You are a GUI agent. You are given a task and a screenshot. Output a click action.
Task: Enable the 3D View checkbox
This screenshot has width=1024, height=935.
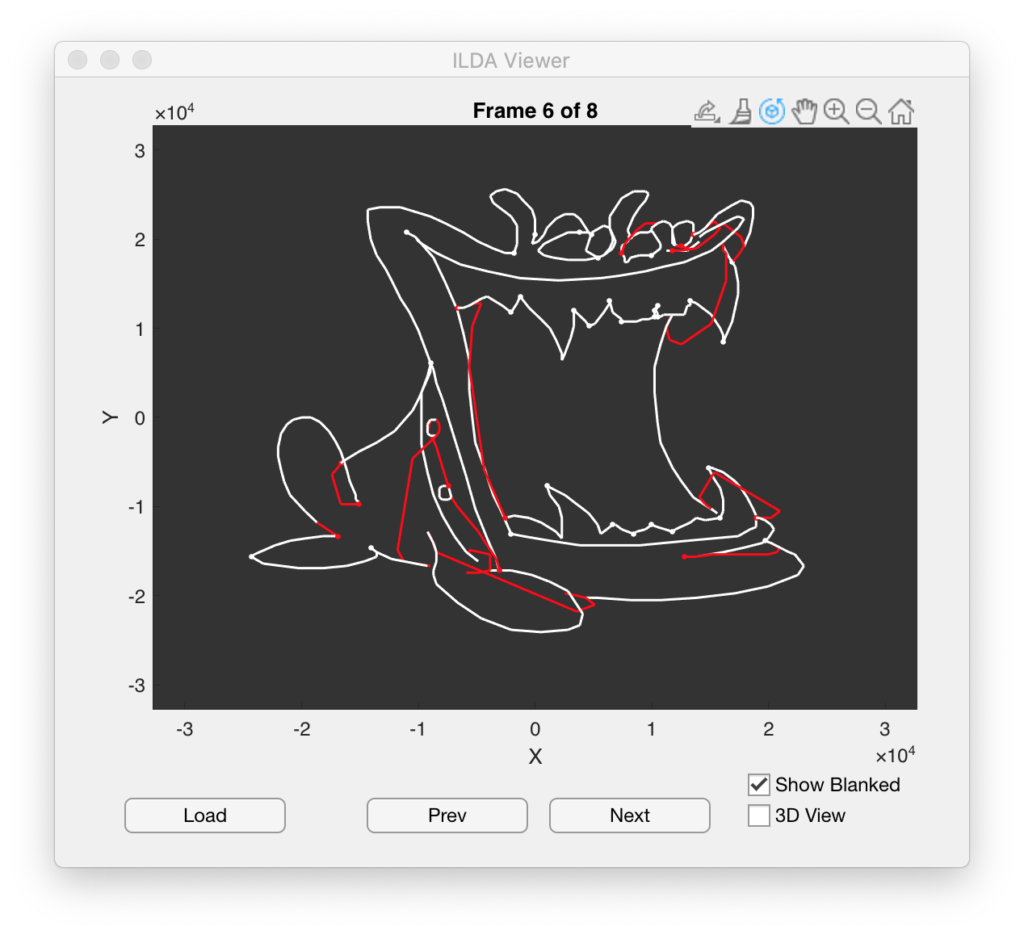click(x=759, y=816)
